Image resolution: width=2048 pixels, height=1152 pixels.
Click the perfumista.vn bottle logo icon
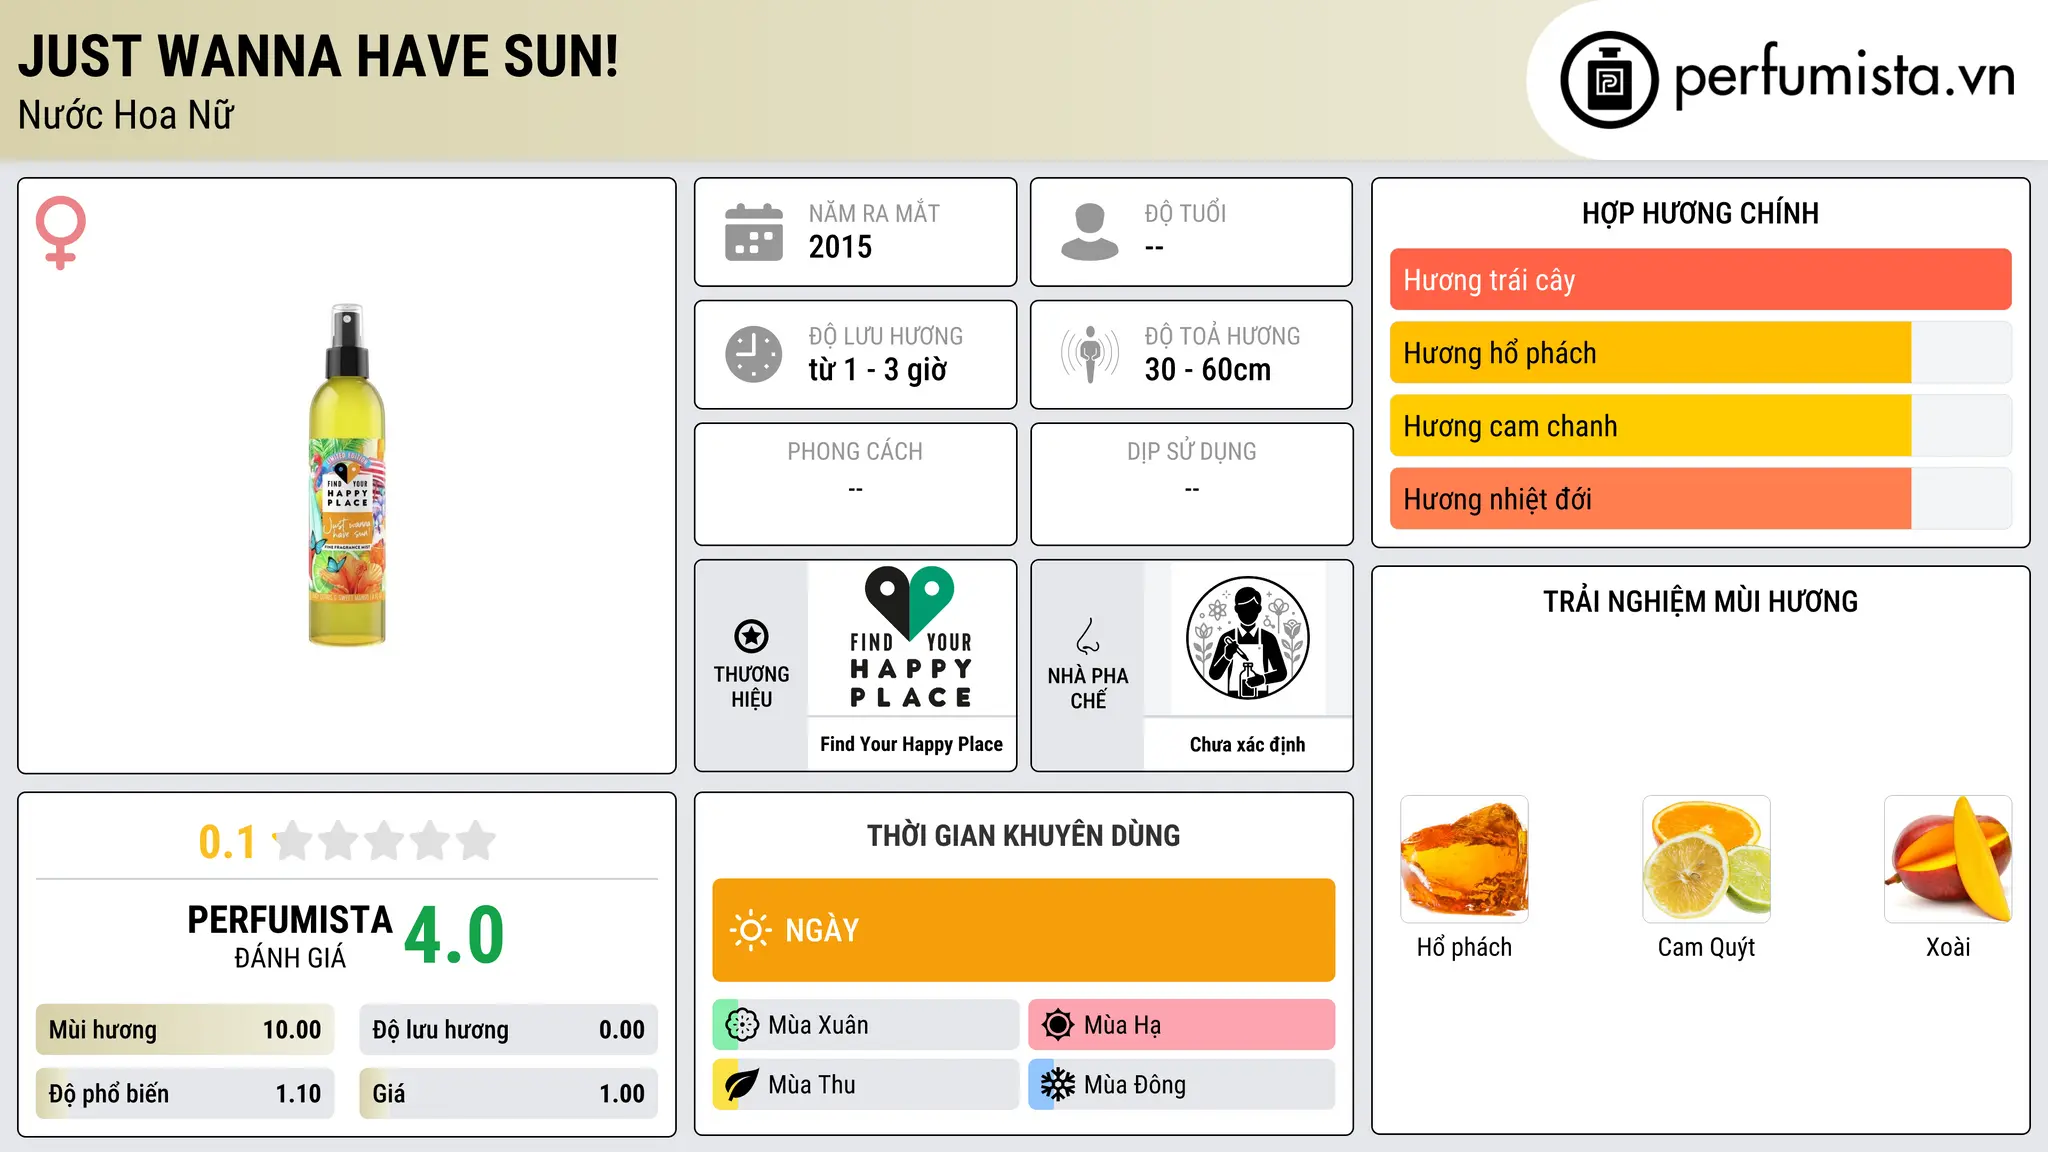(x=1609, y=80)
